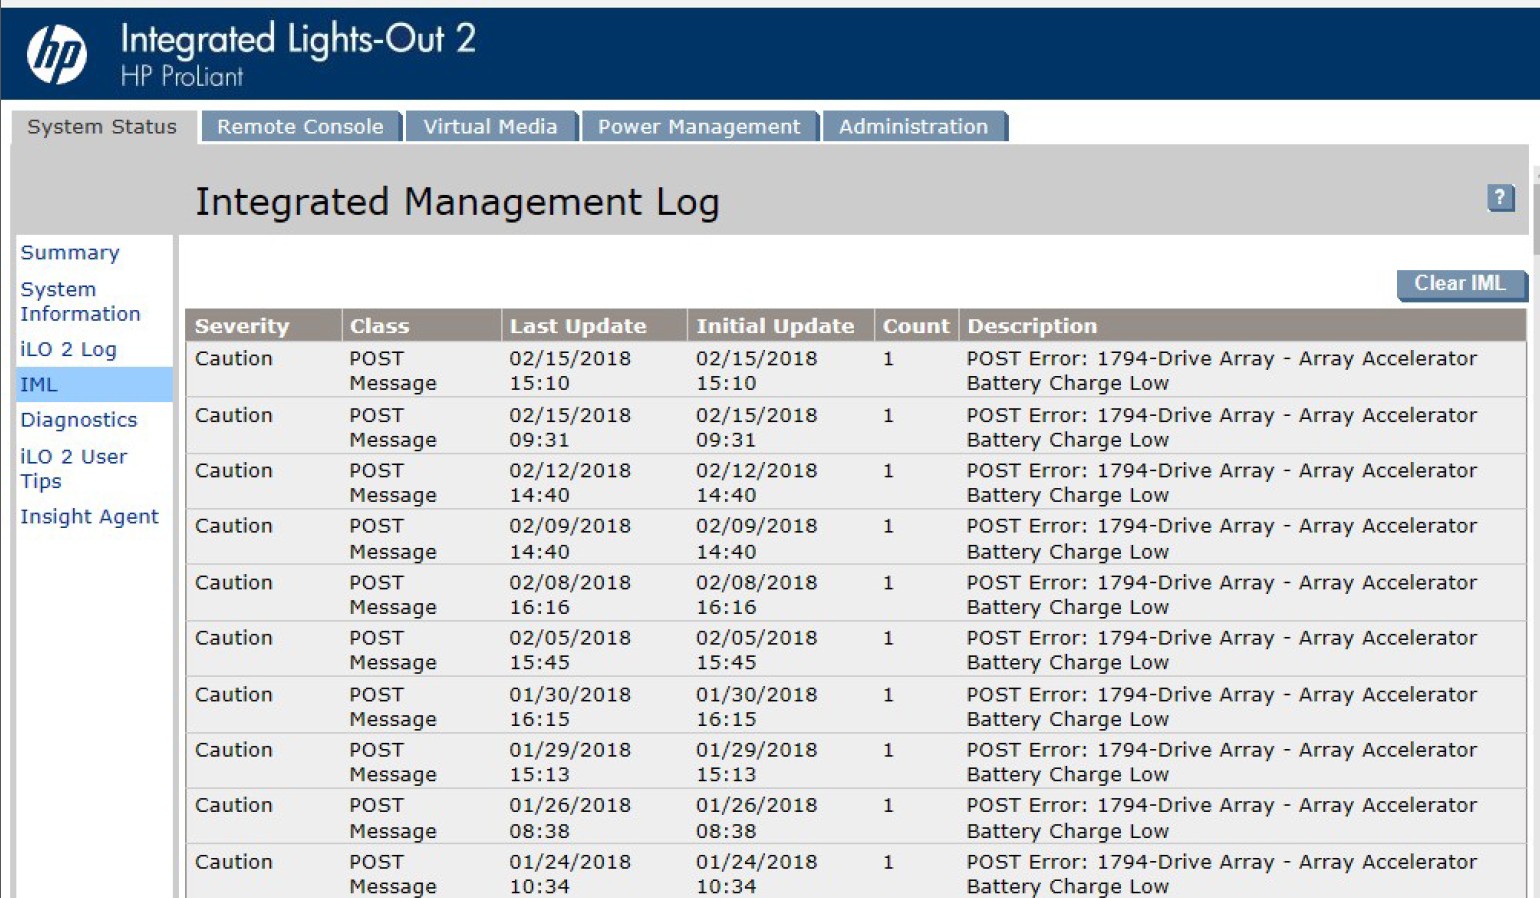Open System Information in the sidebar
This screenshot has height=898, width=1540.
[80, 301]
